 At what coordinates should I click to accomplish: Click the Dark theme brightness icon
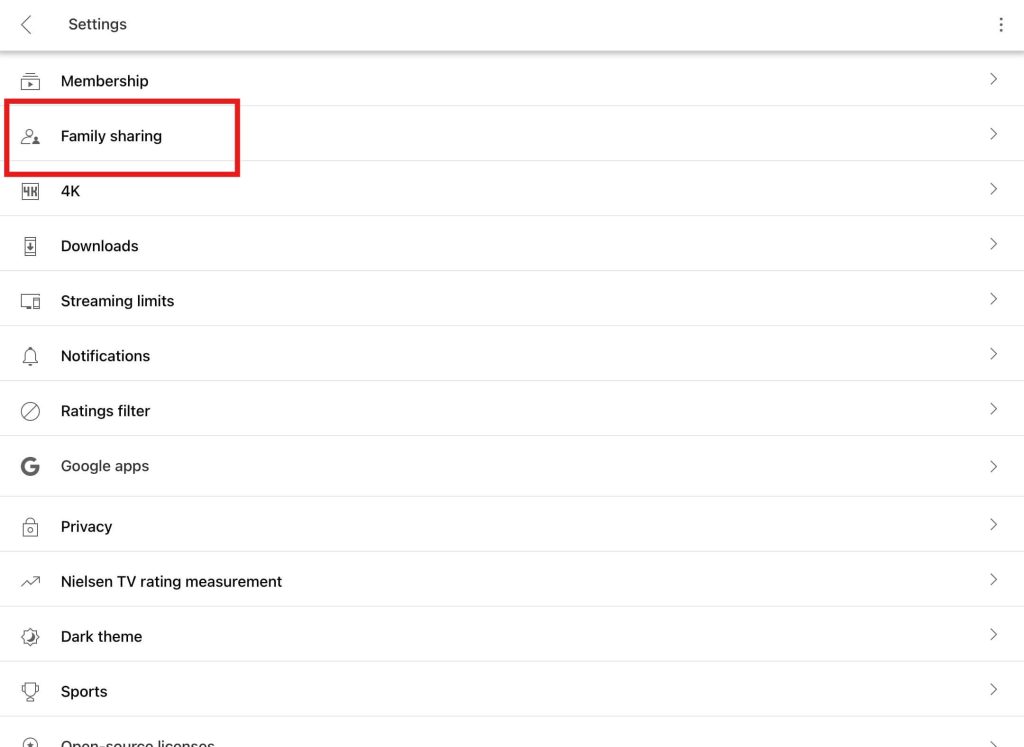(30, 637)
